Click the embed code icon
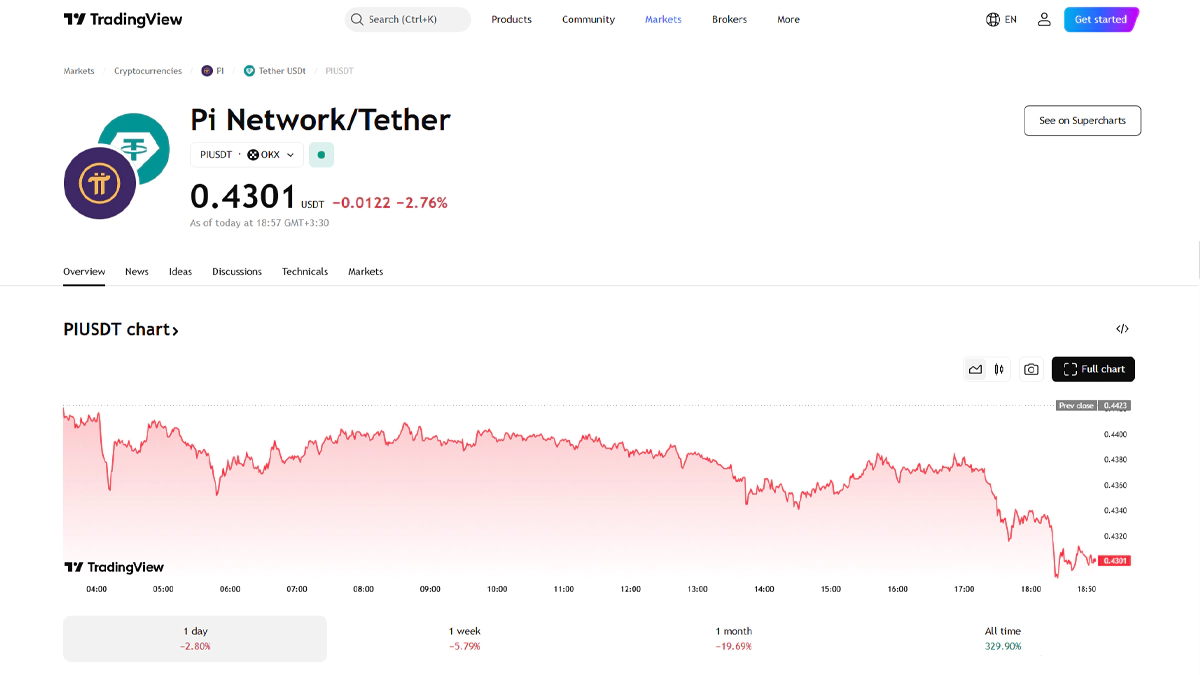1200x675 pixels. pos(1122,329)
